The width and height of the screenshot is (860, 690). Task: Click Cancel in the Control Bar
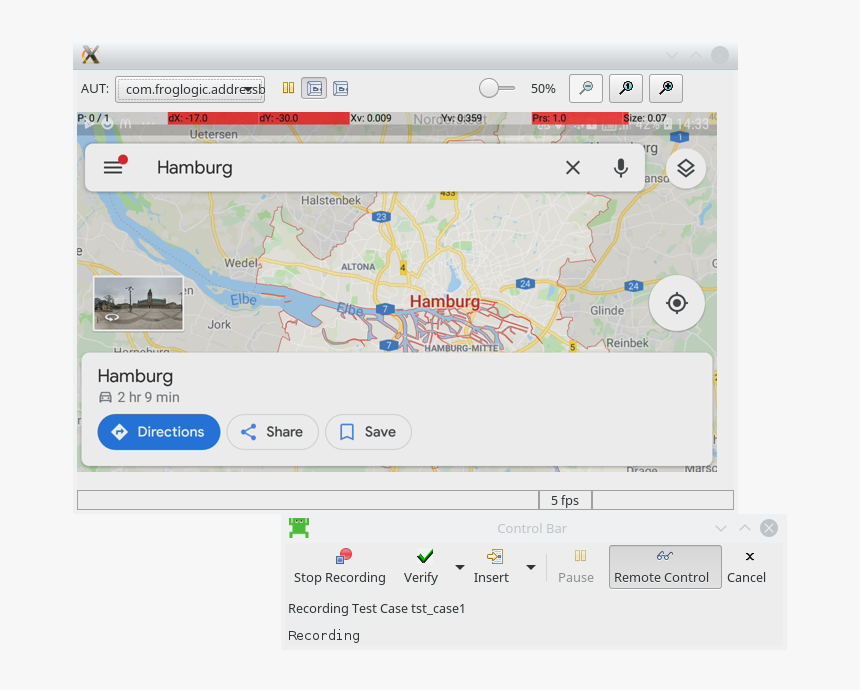(746, 567)
